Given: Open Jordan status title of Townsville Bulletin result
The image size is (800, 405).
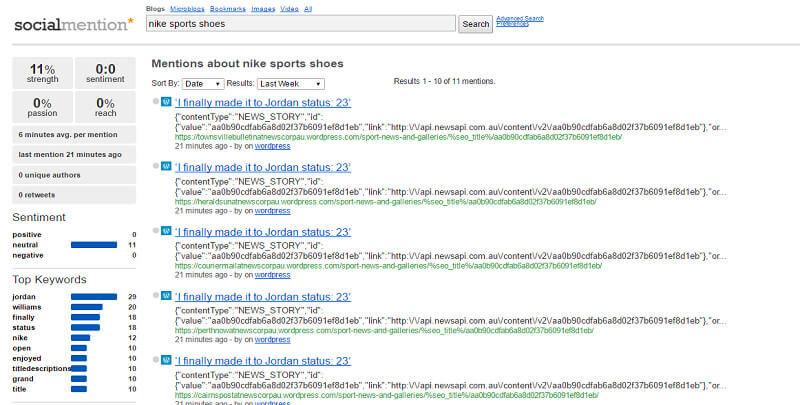Looking at the screenshot, I should point(263,103).
